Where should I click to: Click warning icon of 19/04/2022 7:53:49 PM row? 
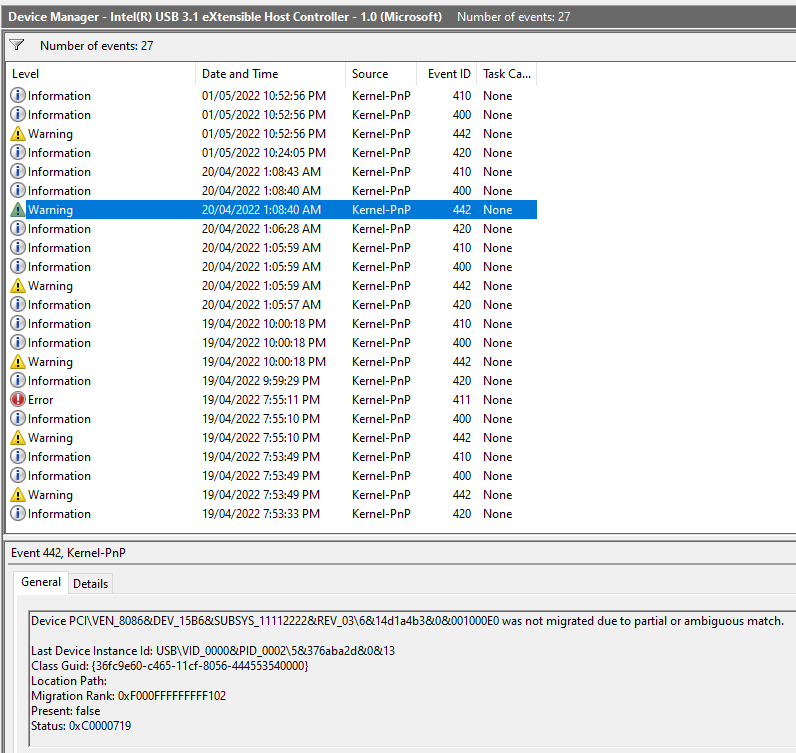[18, 495]
